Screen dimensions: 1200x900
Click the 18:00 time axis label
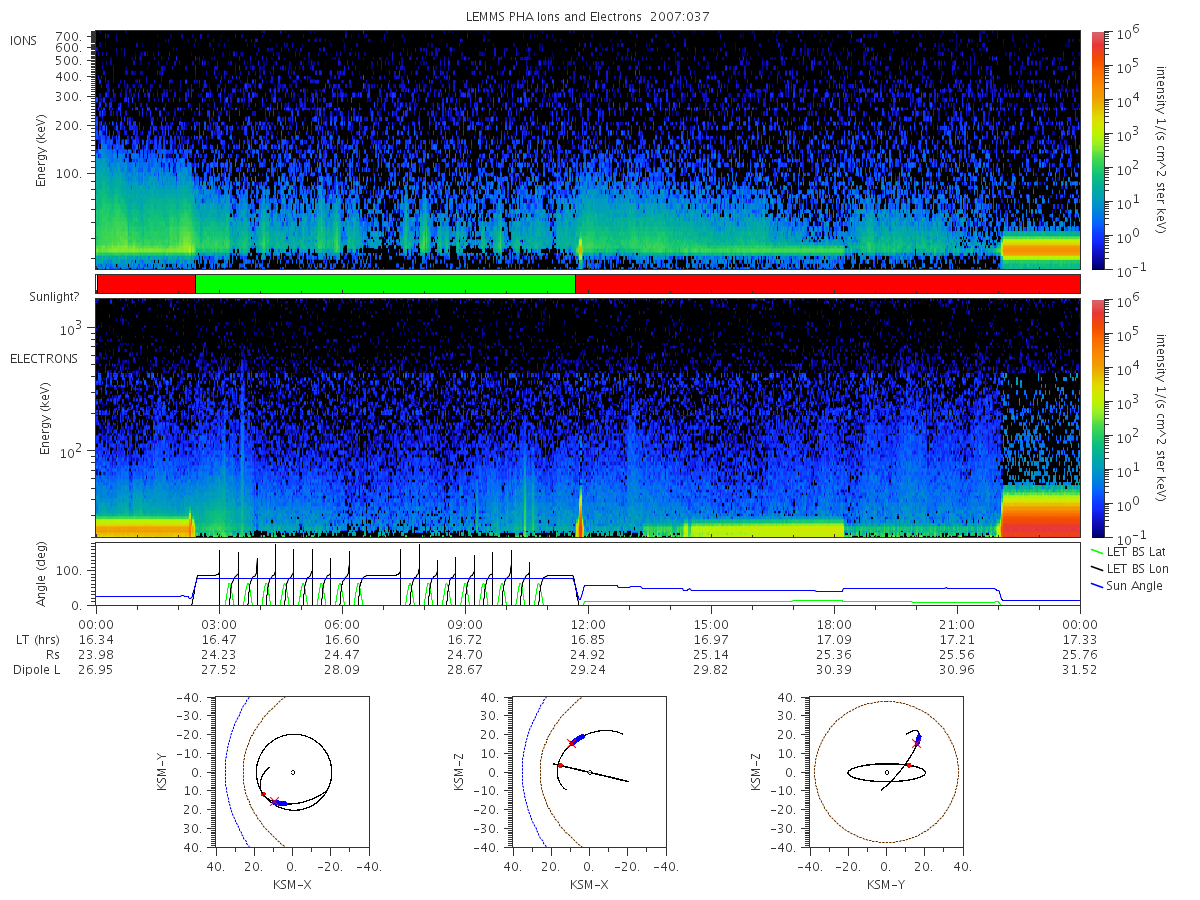click(834, 623)
